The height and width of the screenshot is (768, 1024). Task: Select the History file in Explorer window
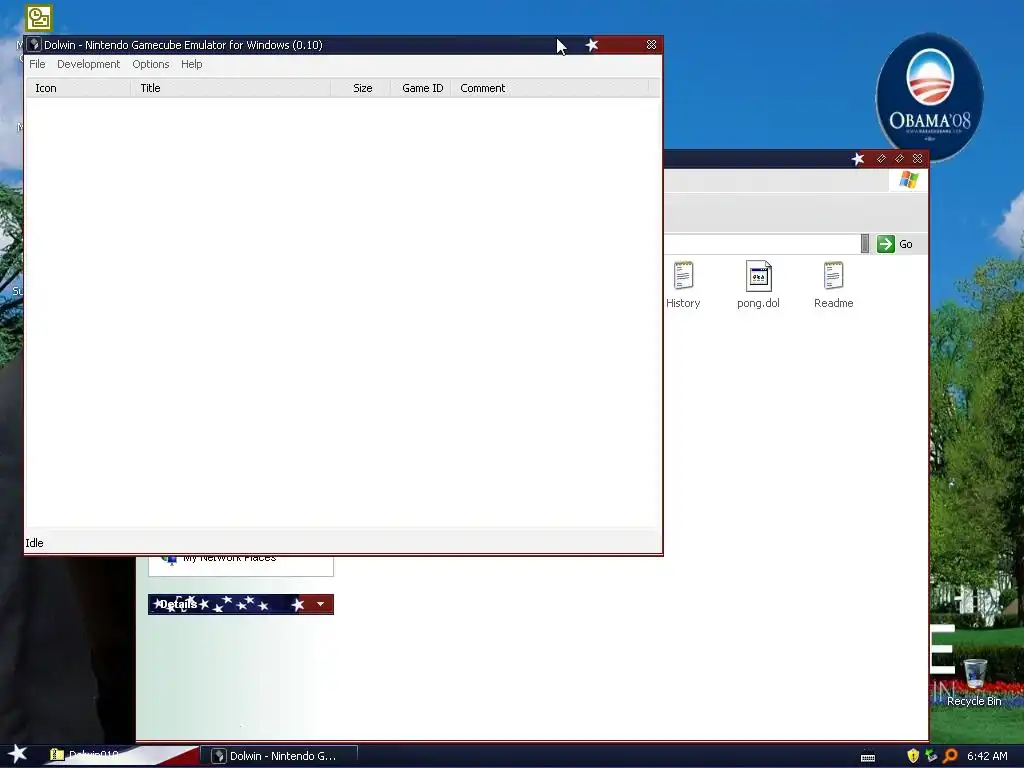coord(683,285)
